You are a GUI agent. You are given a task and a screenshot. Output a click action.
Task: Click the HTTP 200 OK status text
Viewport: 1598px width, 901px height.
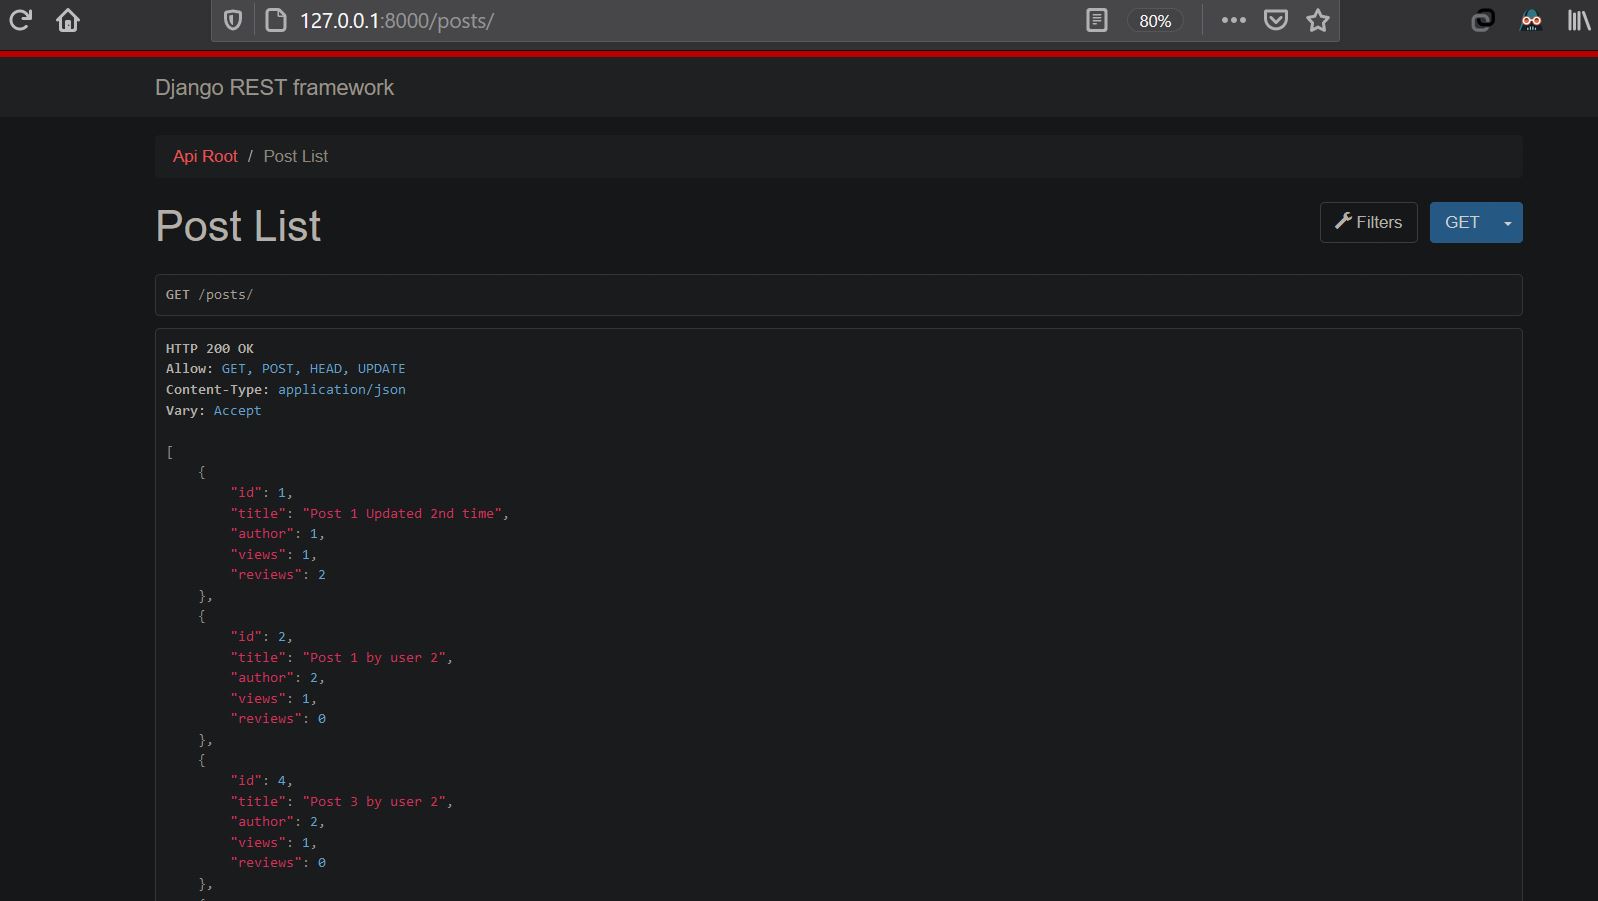(x=210, y=348)
